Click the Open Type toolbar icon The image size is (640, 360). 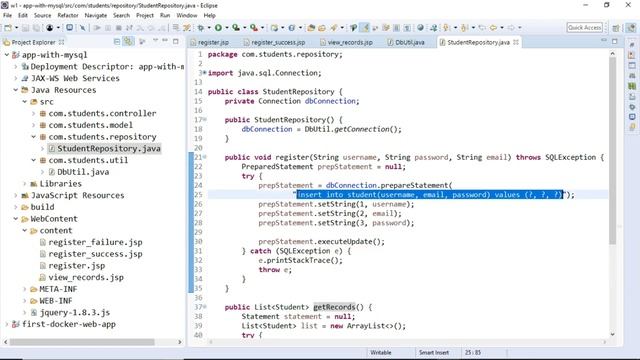(x=311, y=28)
